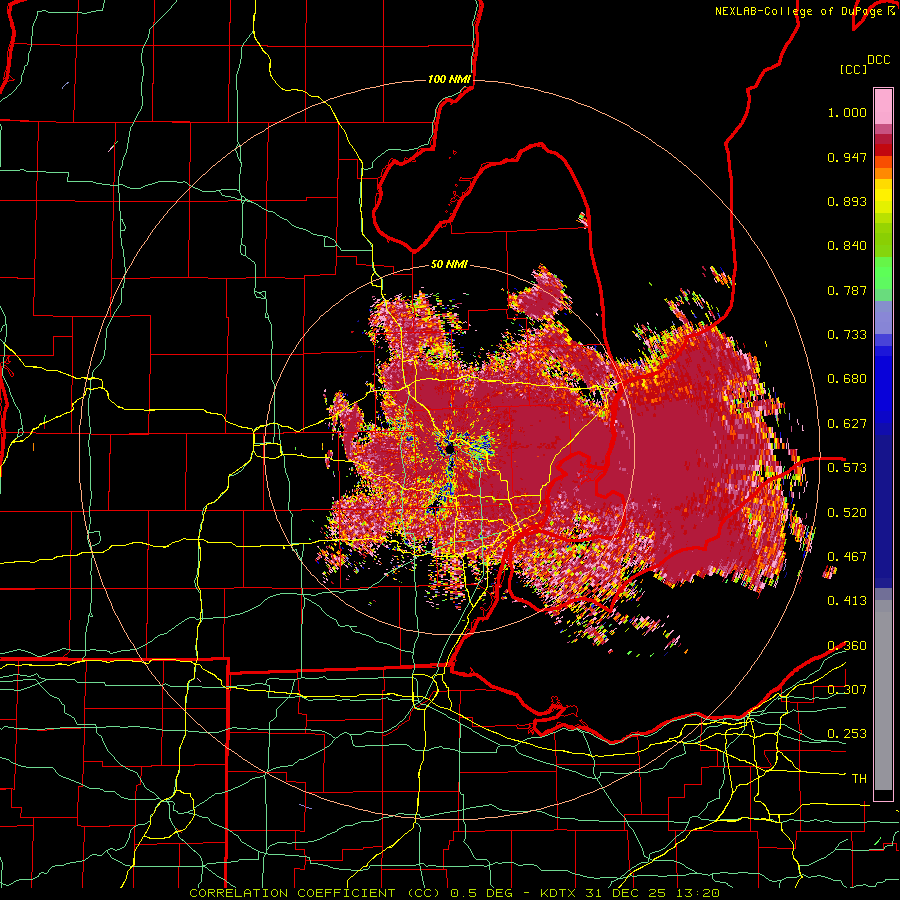Click the 0.573 legend value
The width and height of the screenshot is (900, 900).
847,468
